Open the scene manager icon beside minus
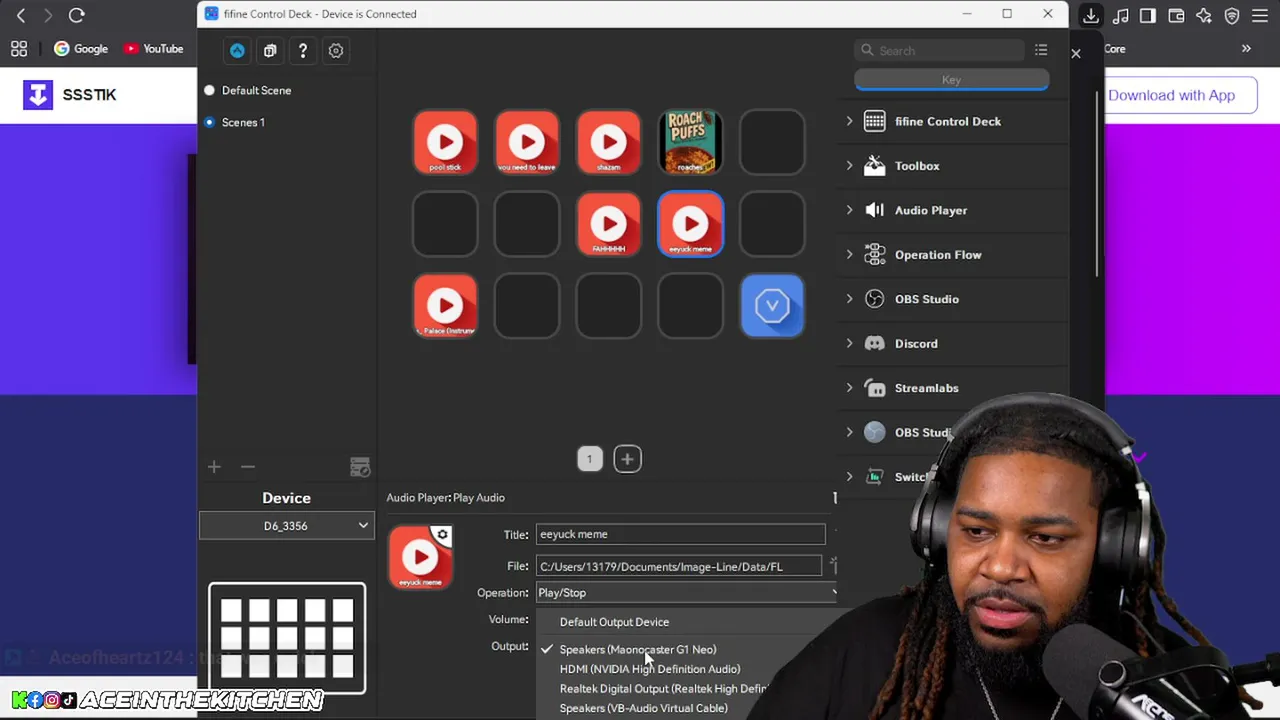This screenshot has height=720, width=1280. [x=360, y=467]
